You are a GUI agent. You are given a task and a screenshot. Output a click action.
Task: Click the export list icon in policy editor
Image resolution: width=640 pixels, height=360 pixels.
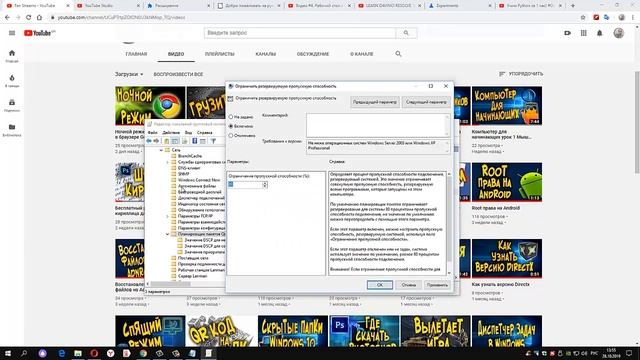pyautogui.click(x=184, y=141)
